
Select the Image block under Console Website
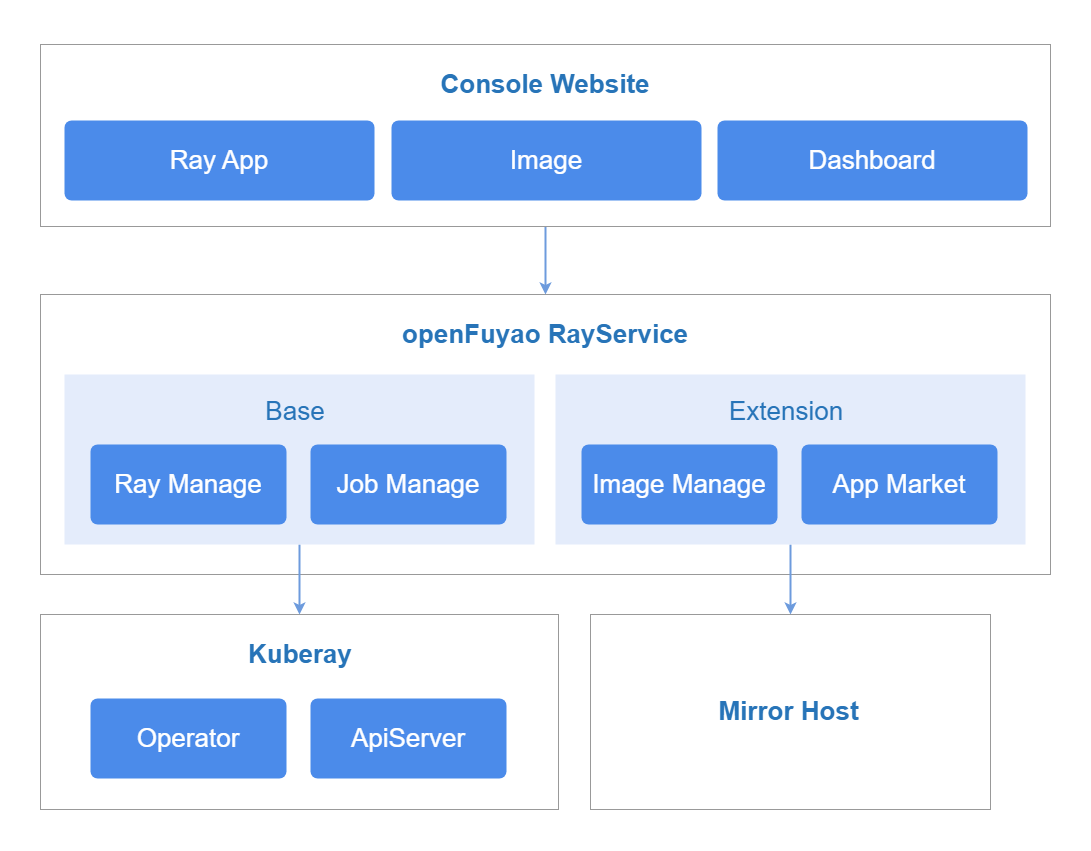(x=546, y=160)
